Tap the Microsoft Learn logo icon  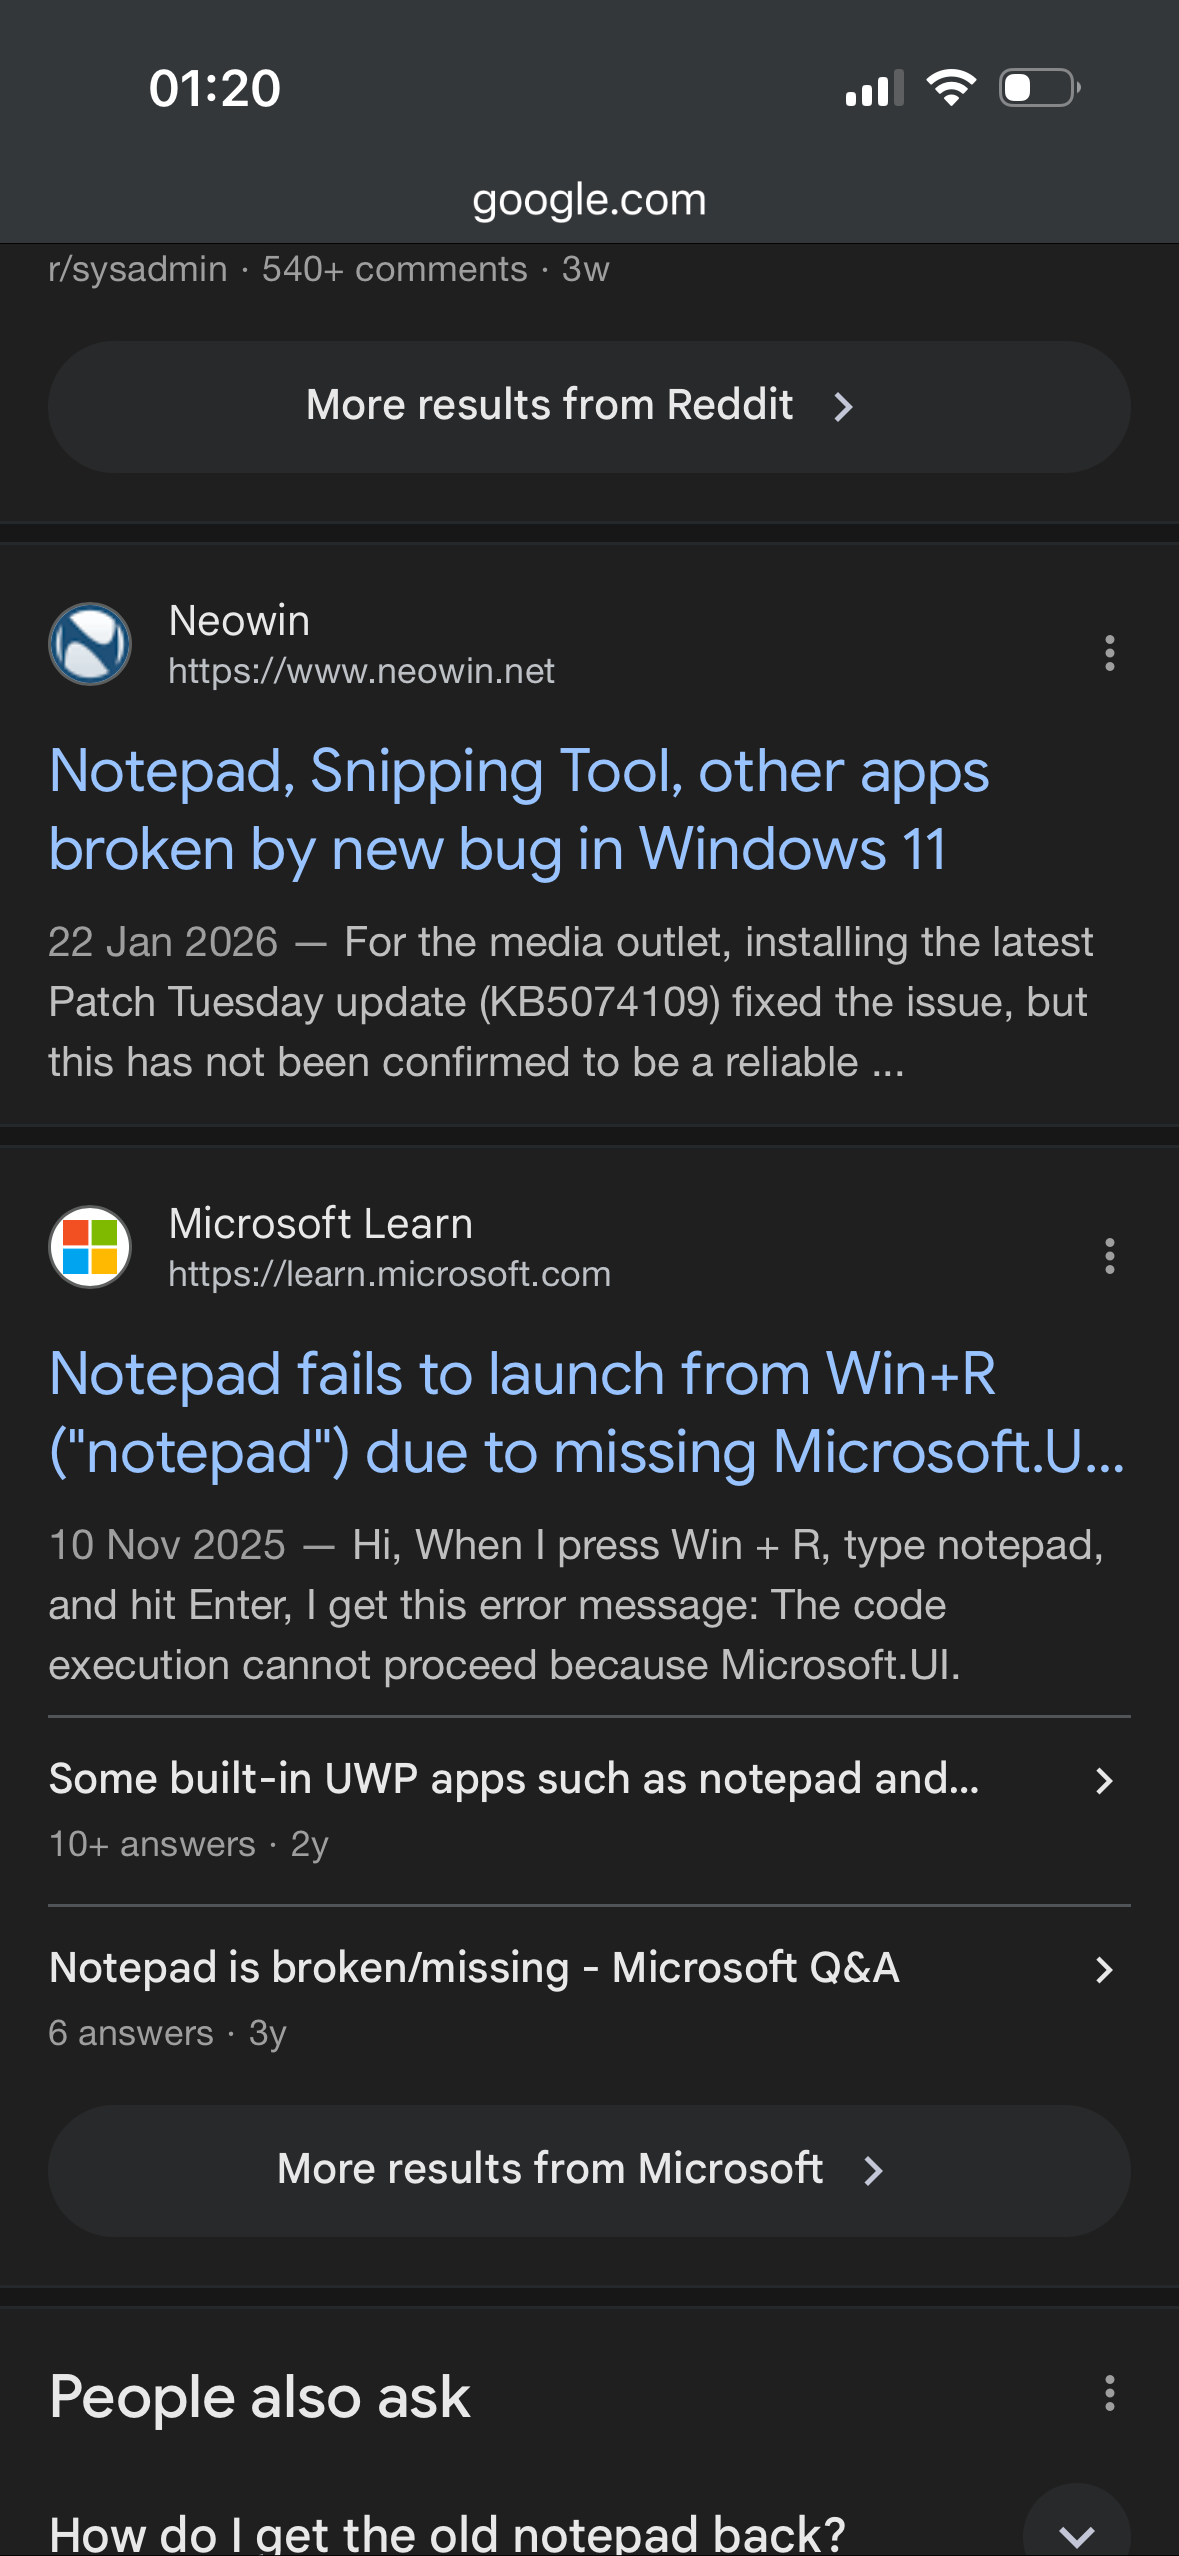[x=90, y=1247]
